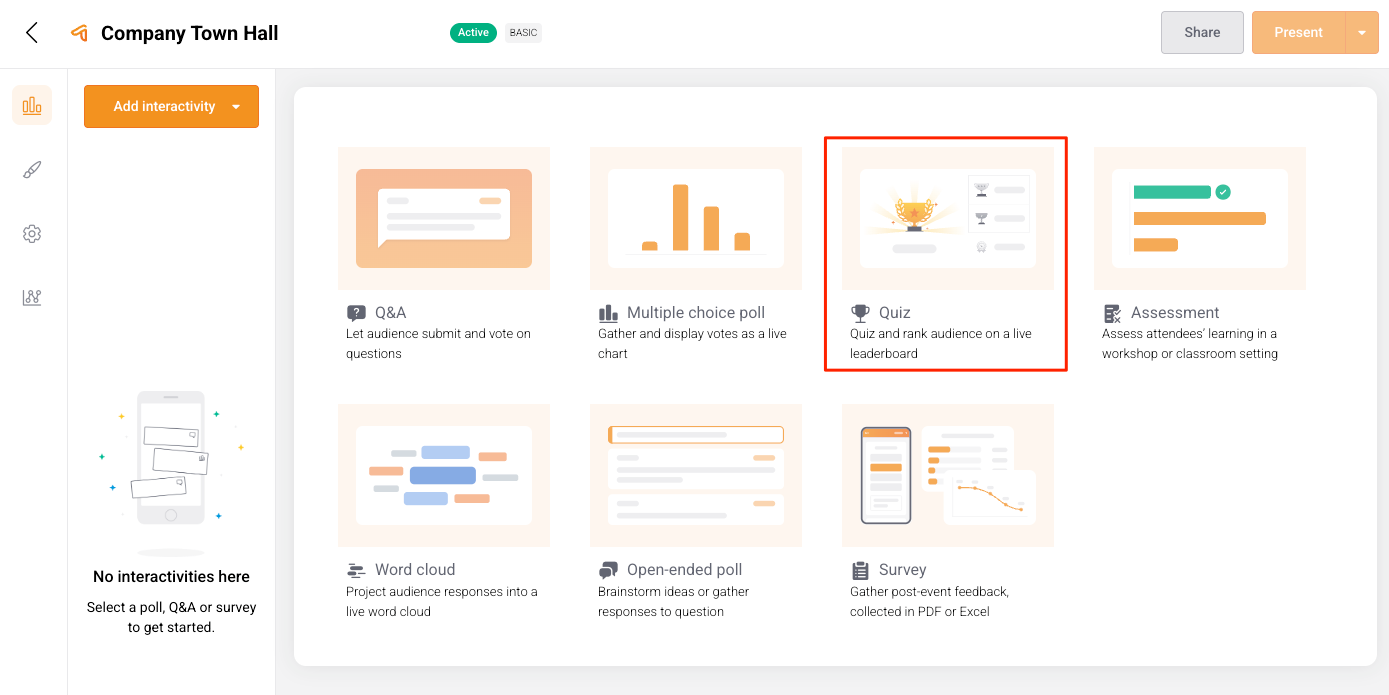Select the Open-ended poll thumbnail

pyautogui.click(x=695, y=475)
